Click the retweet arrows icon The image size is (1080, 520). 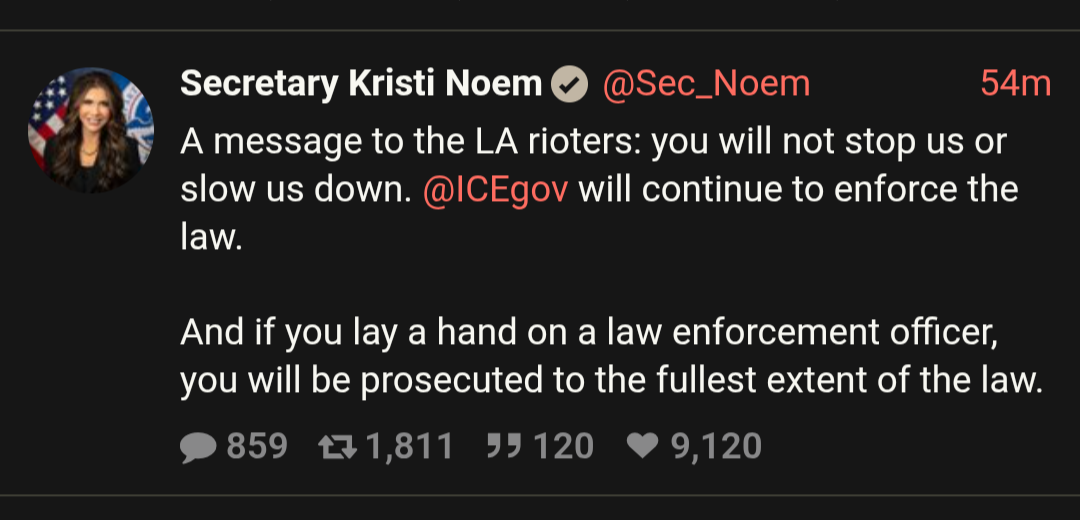338,446
